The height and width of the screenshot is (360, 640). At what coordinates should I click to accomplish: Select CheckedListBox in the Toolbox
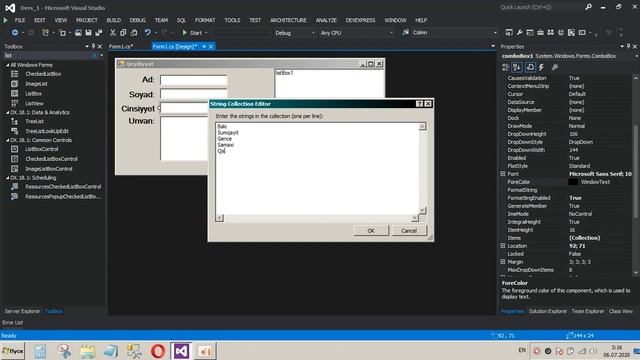pos(43,74)
